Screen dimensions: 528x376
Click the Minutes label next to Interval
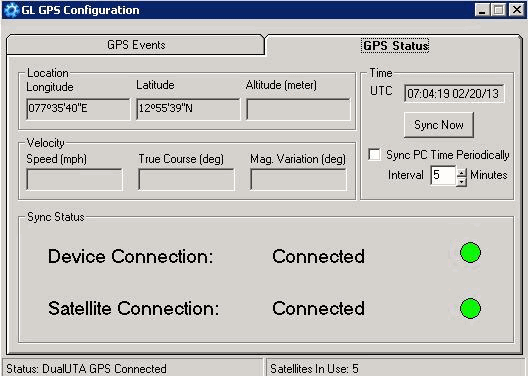(489, 175)
